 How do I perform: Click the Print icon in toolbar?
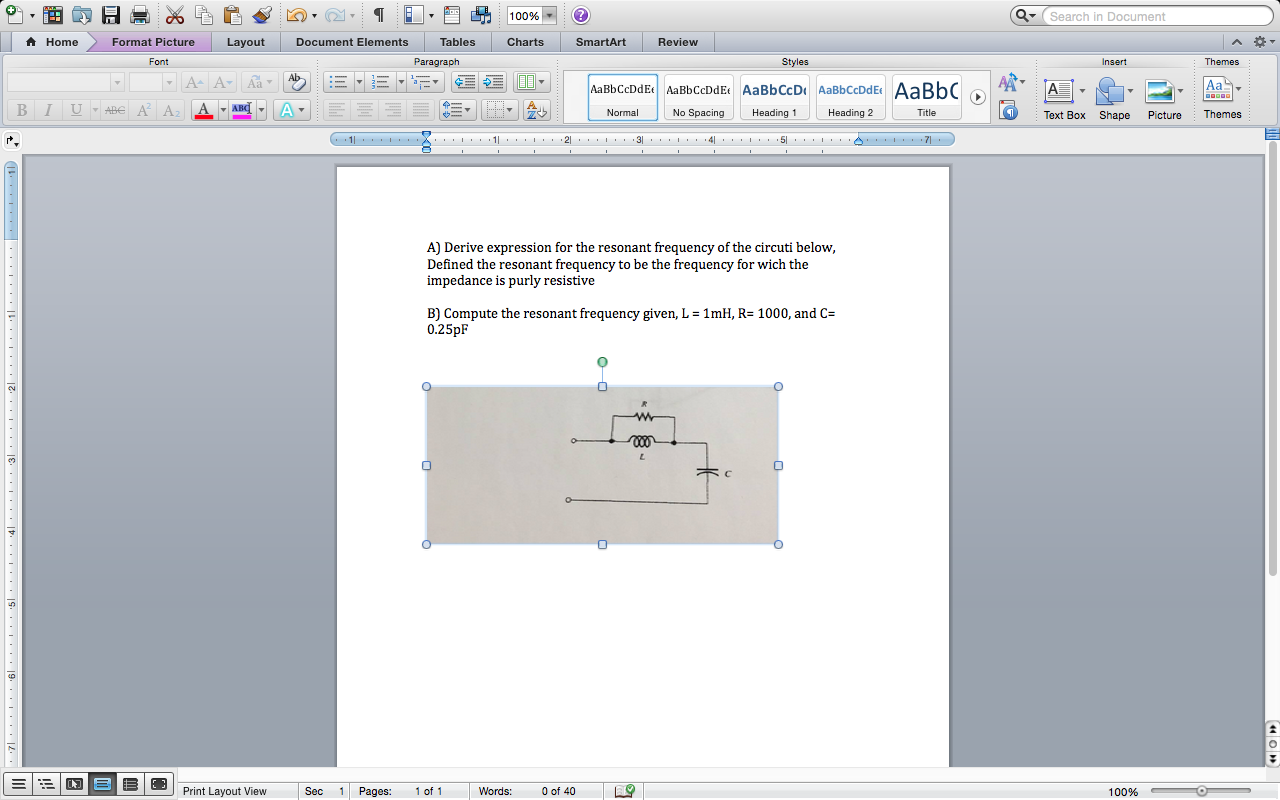coord(140,16)
